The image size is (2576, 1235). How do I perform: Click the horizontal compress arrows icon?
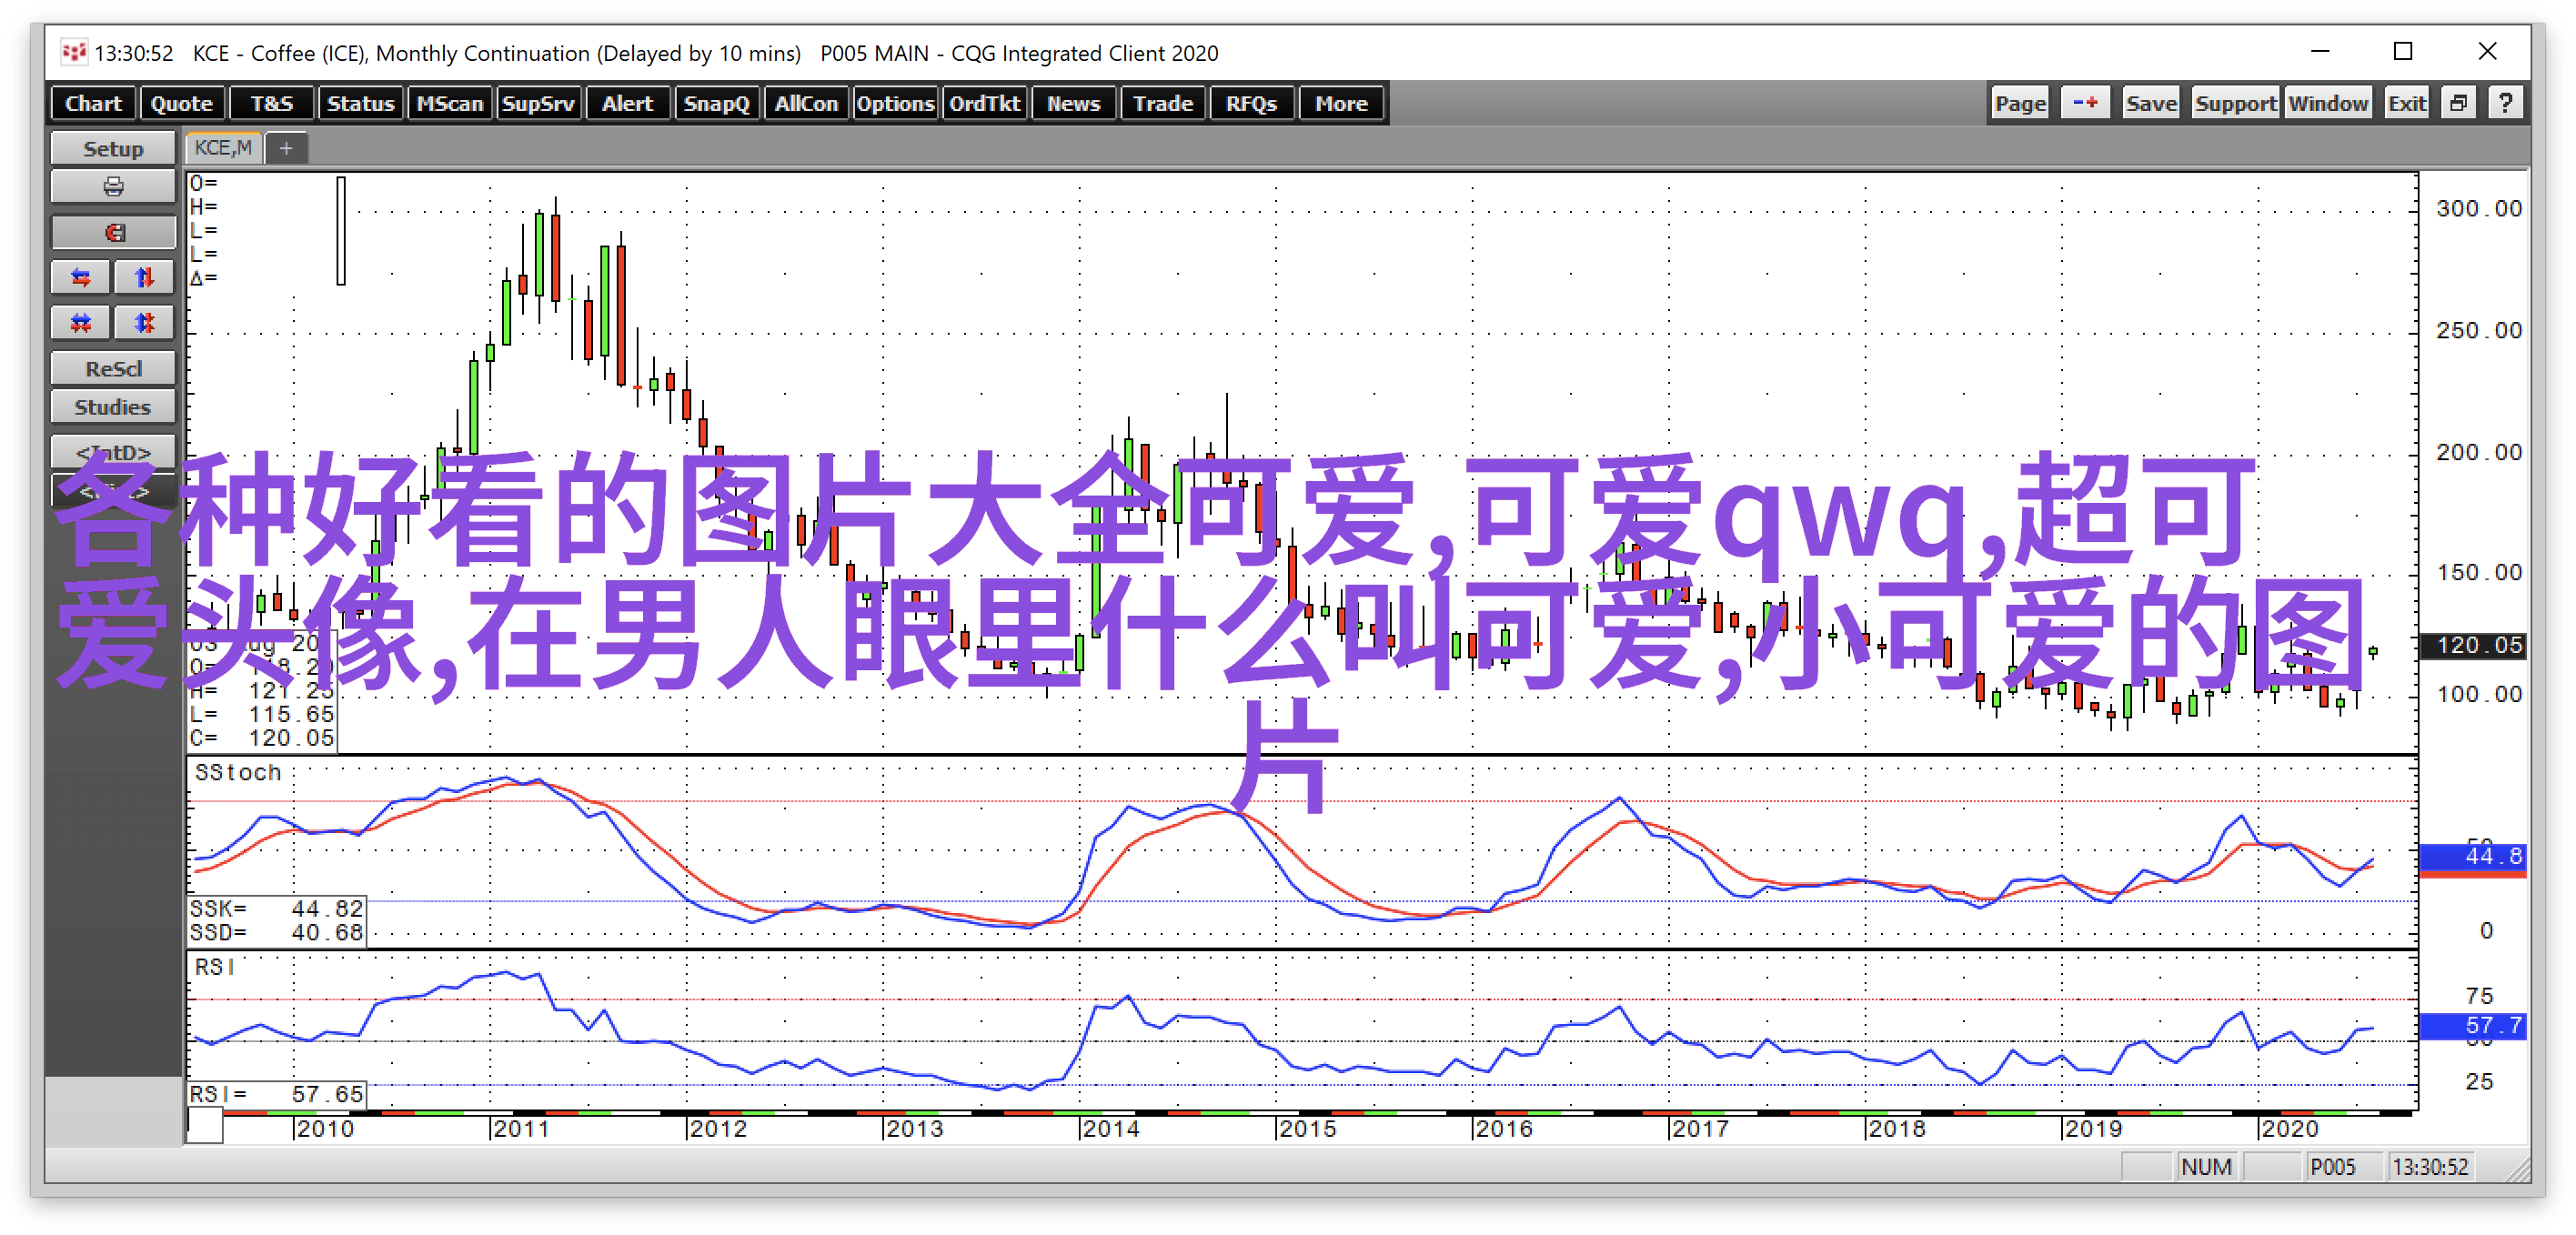point(81,323)
